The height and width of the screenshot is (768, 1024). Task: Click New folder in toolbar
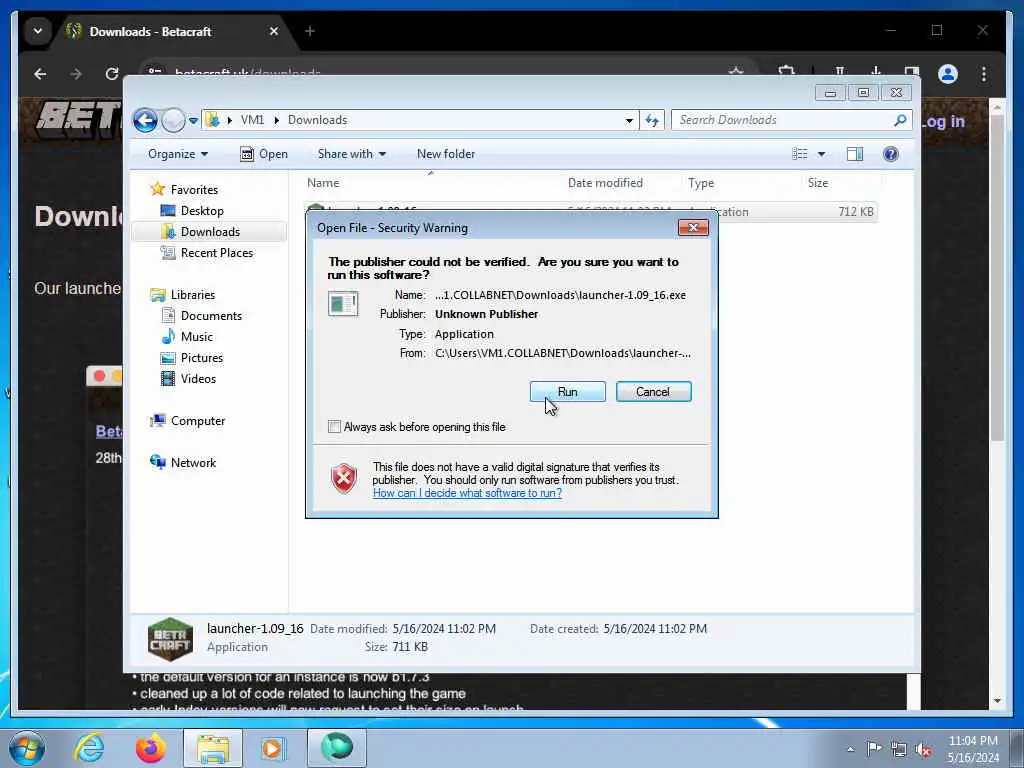click(446, 154)
